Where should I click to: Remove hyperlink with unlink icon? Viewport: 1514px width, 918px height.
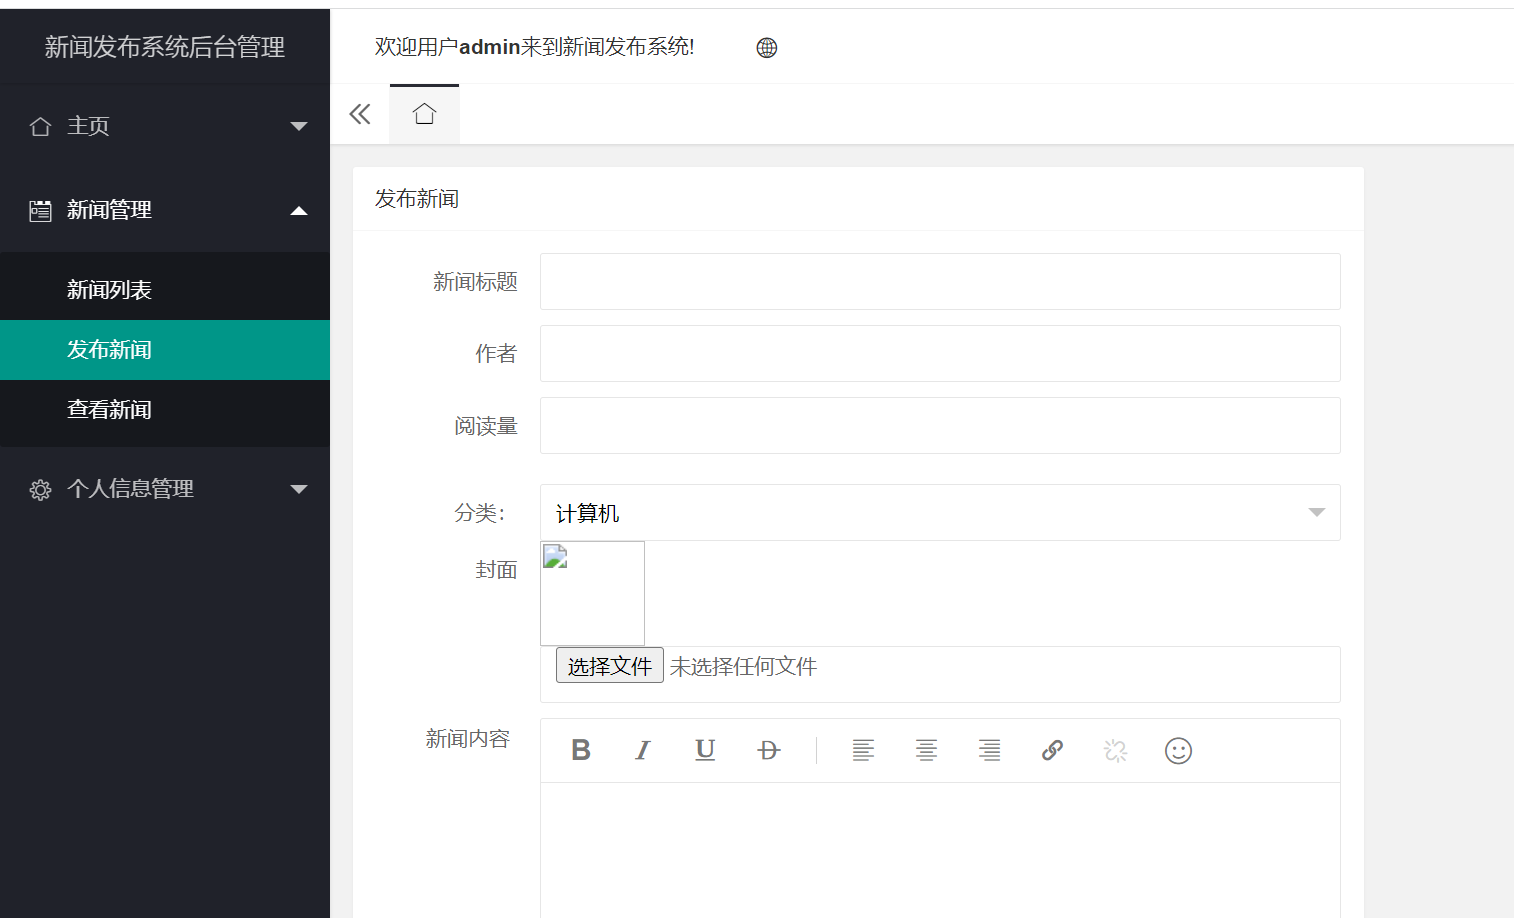[x=1115, y=750]
